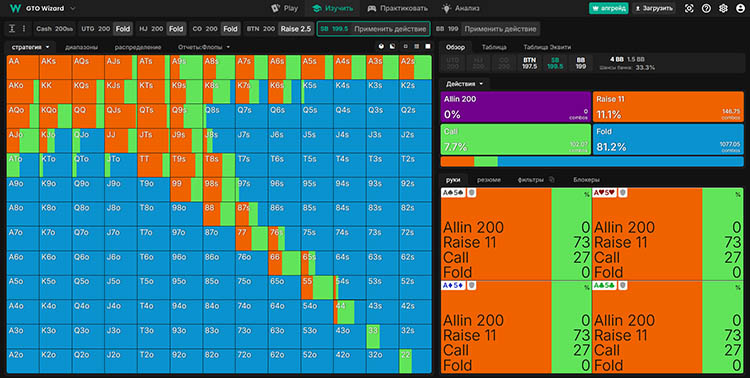Image resolution: width=750 pixels, height=378 pixels.
Task: Open the Таблица Эквити tab
Action: click(x=547, y=47)
